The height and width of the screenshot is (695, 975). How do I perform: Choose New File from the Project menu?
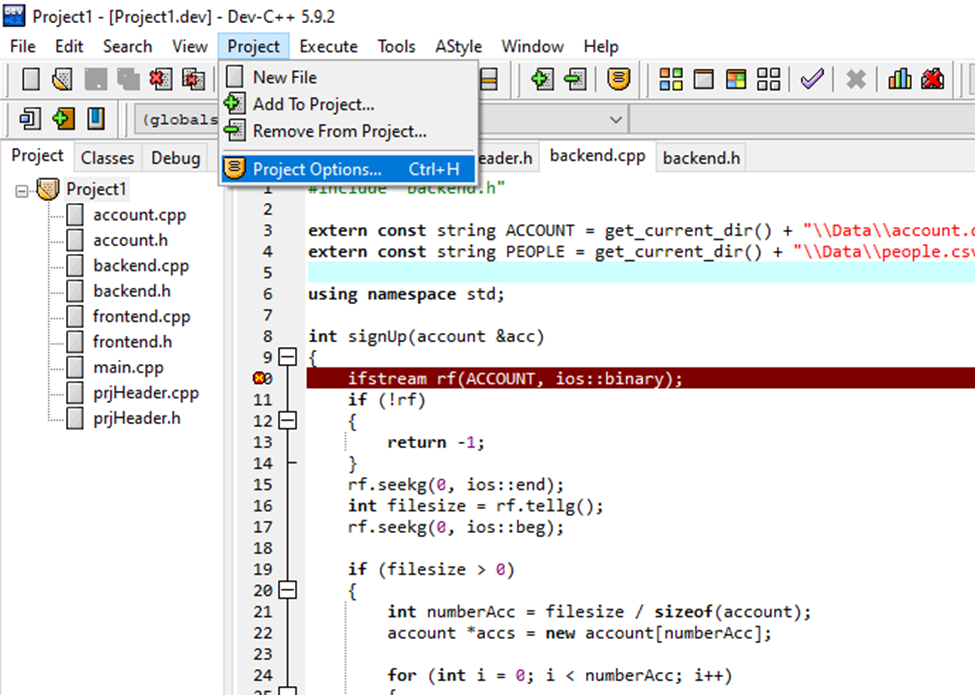(349, 77)
